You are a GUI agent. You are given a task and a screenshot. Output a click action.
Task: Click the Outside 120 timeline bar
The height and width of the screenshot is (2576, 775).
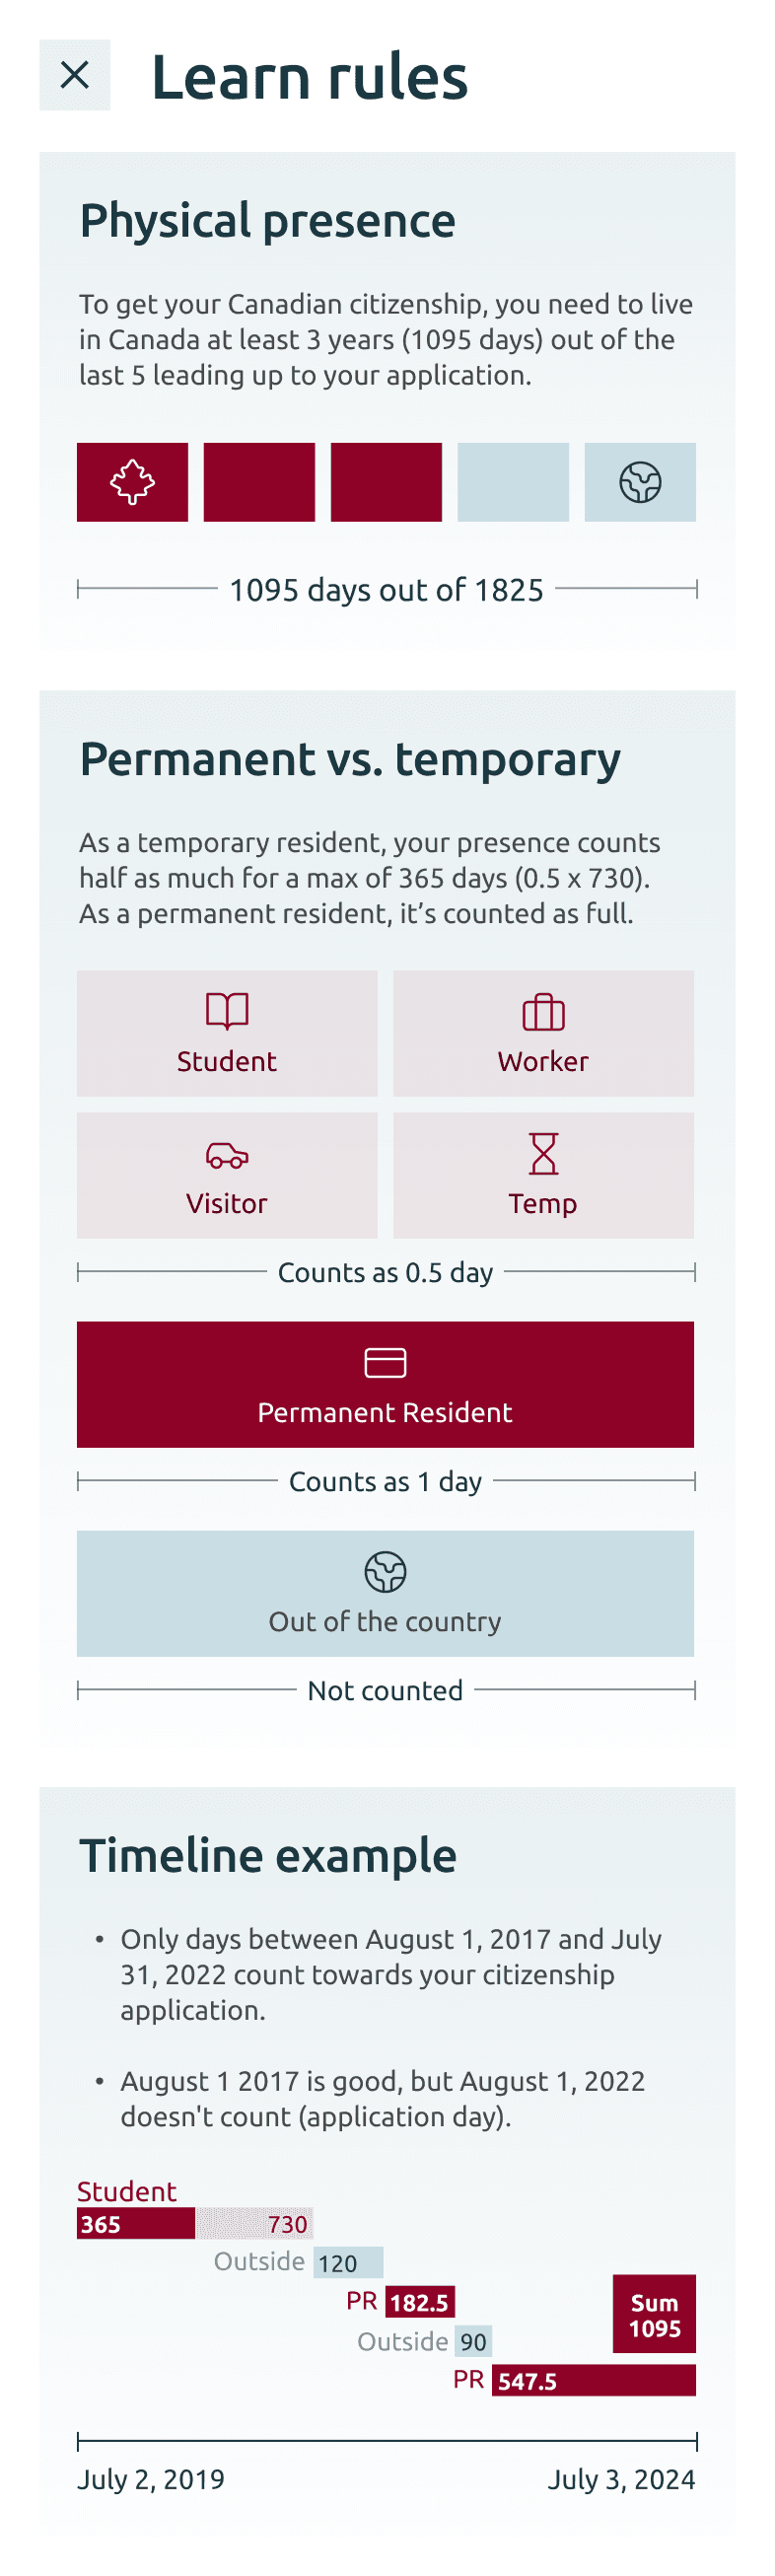pos(348,2262)
